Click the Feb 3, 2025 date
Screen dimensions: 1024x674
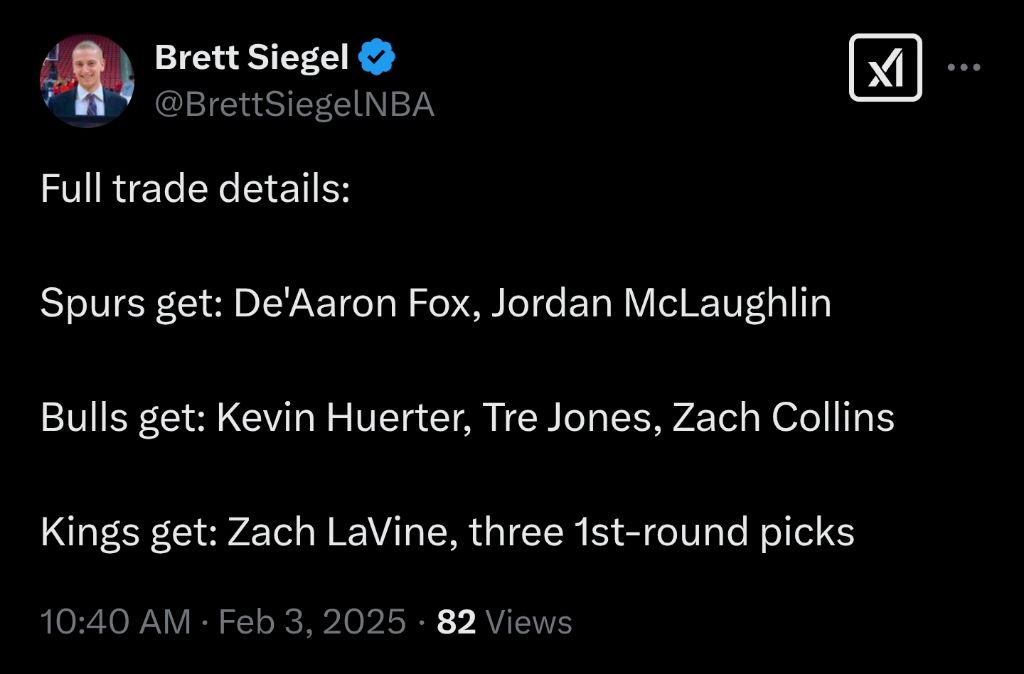(312, 622)
